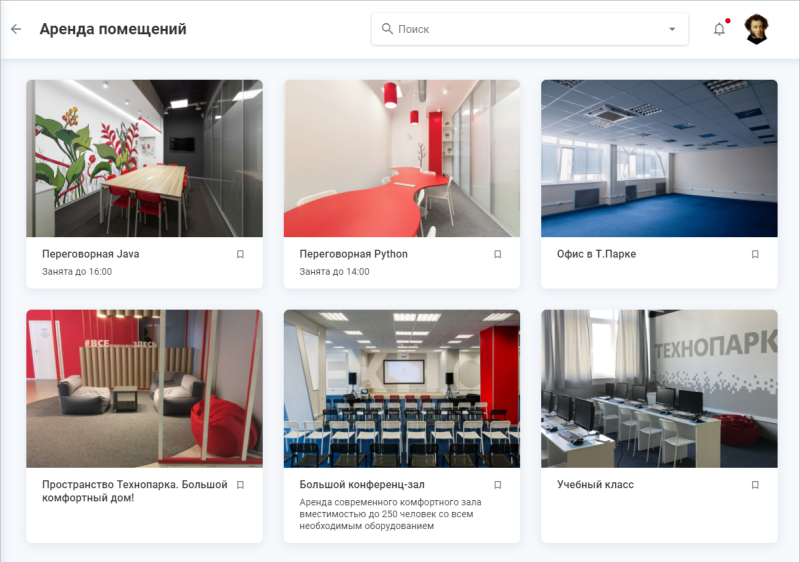Open the notifications bell
This screenshot has width=800, height=562.
click(x=719, y=29)
